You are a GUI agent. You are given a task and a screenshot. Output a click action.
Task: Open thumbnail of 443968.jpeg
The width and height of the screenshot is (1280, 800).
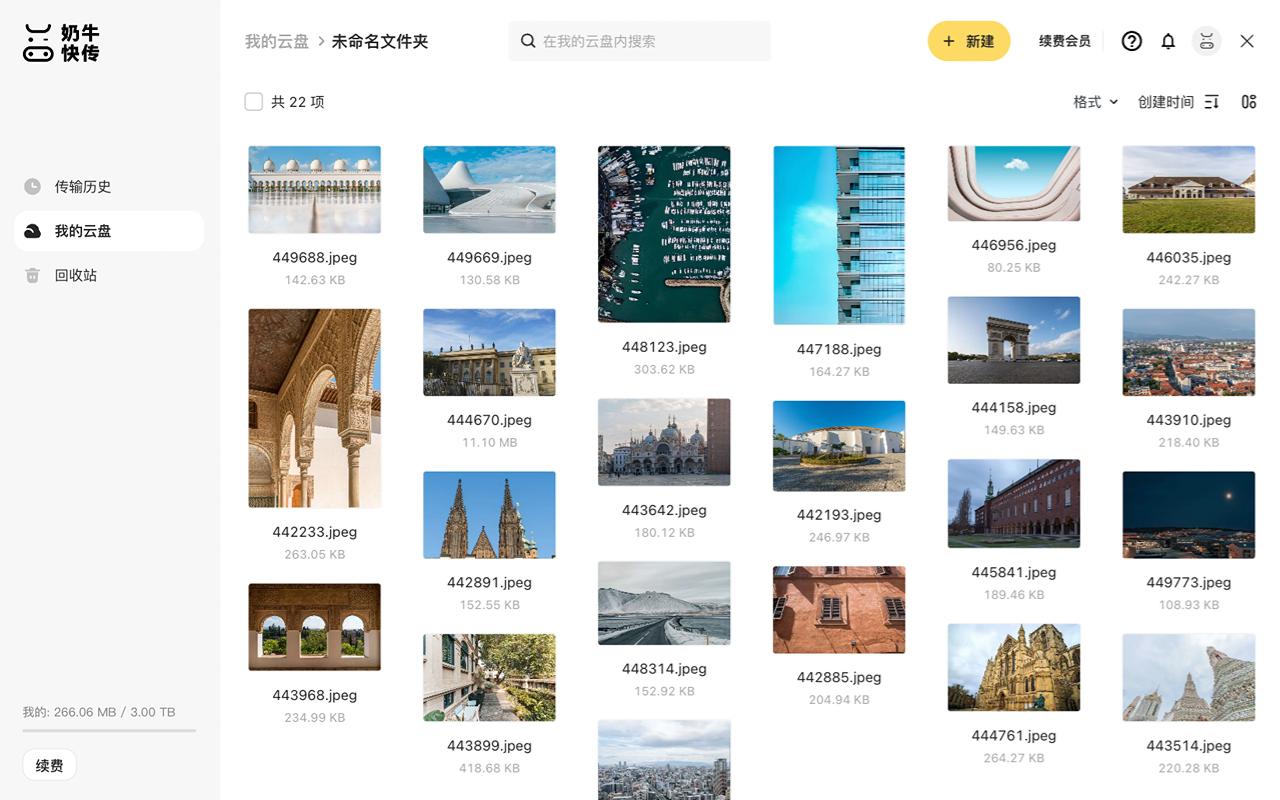point(315,627)
